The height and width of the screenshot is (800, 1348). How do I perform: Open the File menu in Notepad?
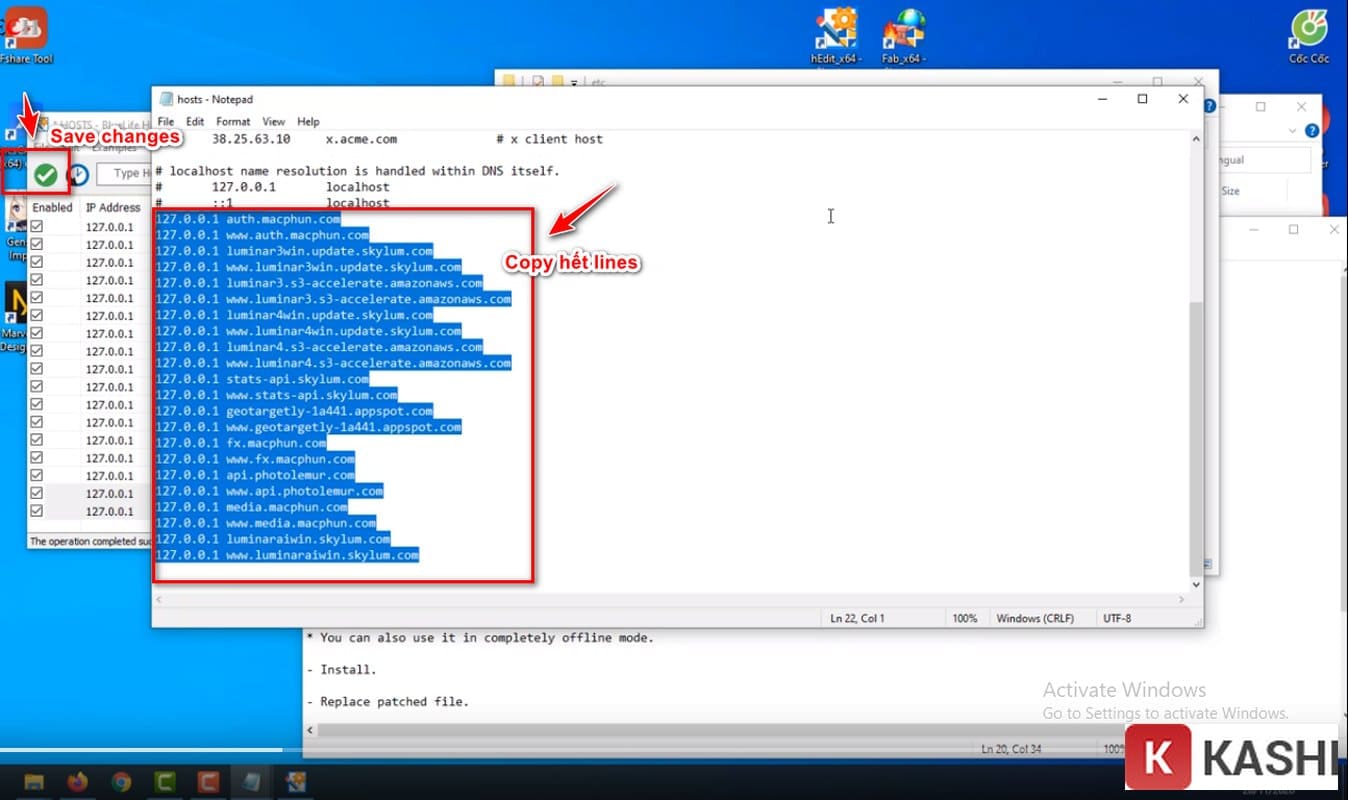click(166, 121)
